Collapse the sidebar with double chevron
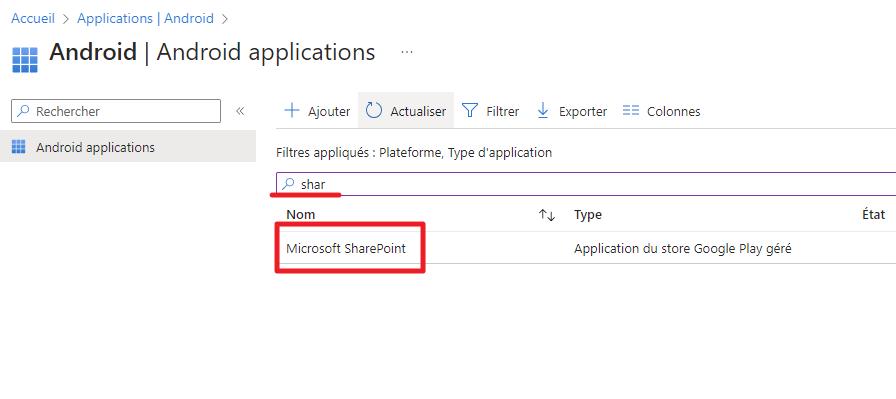 [240, 111]
